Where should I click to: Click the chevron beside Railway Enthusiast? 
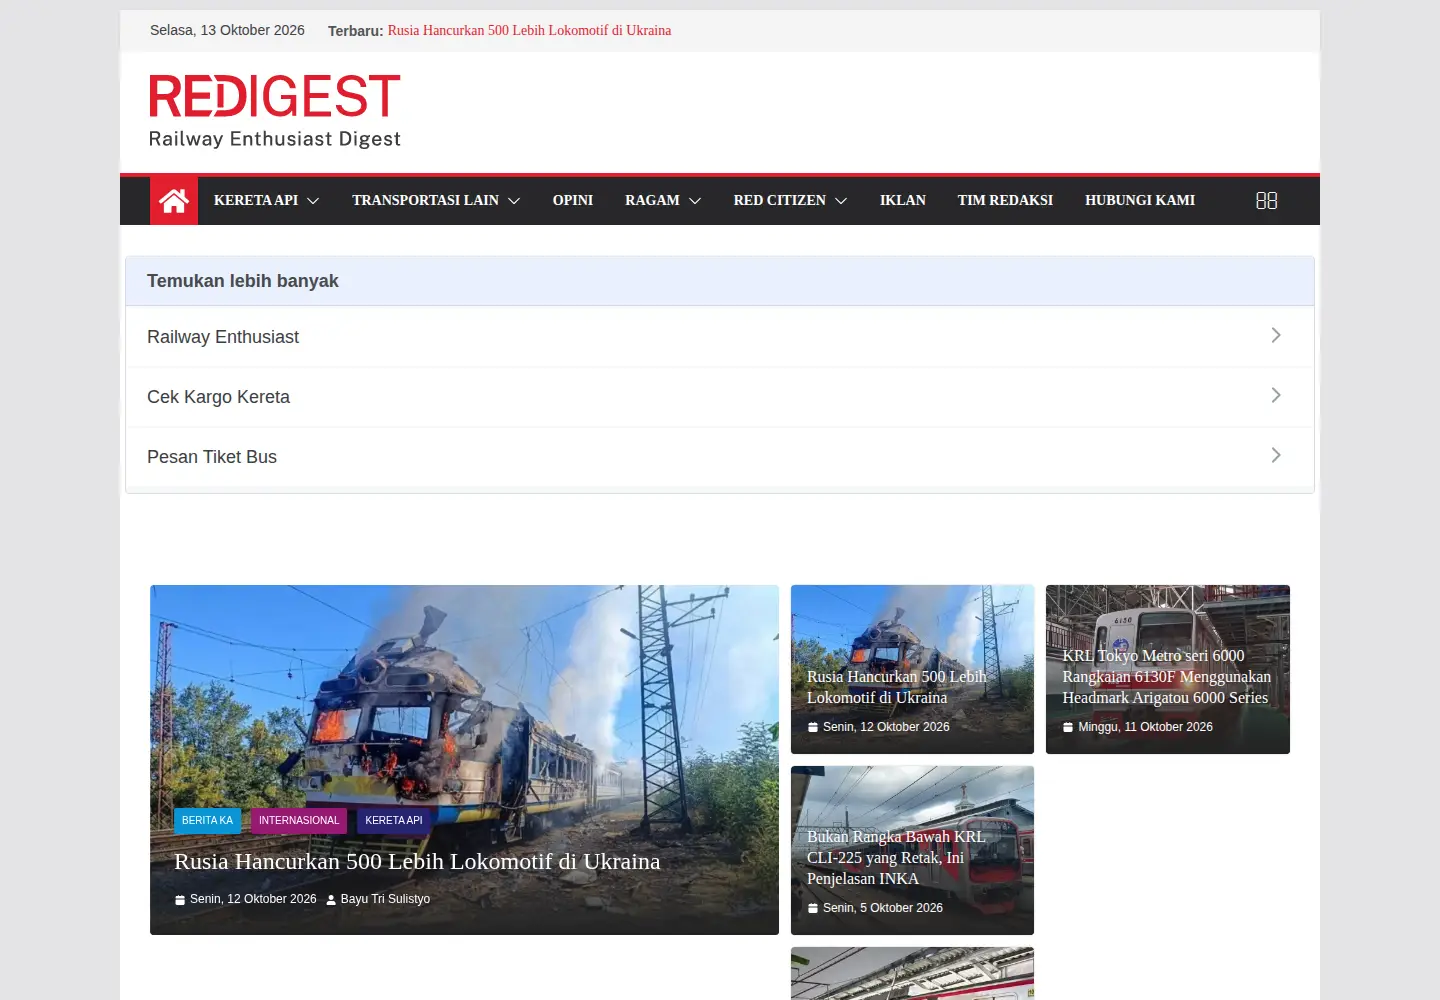[1276, 335]
